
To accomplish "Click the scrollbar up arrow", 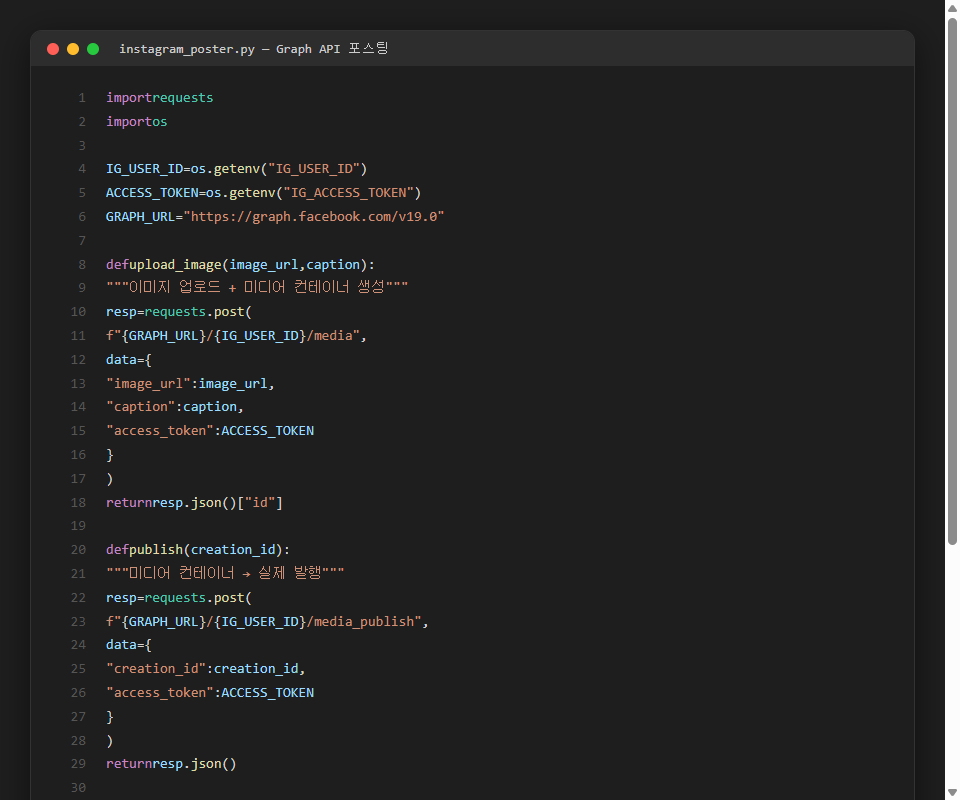I will [950, 8].
